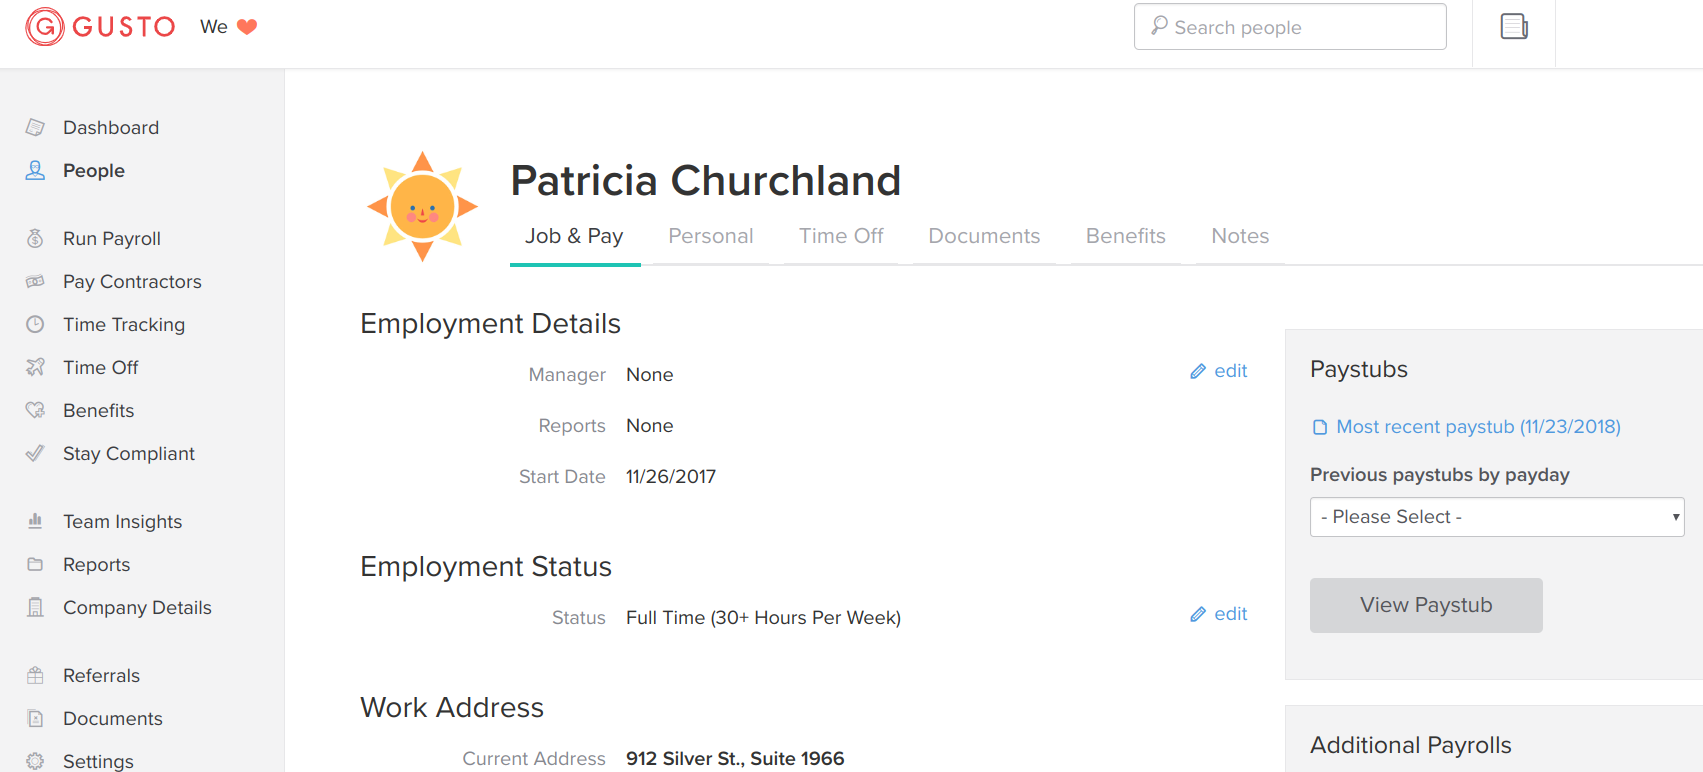Open the most recent paystub link
Viewport: 1703px width, 772px height.
pos(1477,427)
